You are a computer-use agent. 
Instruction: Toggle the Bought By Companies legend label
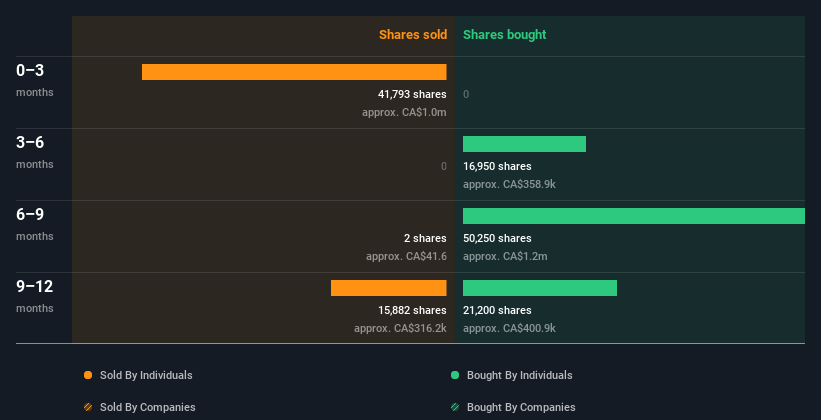click(521, 407)
